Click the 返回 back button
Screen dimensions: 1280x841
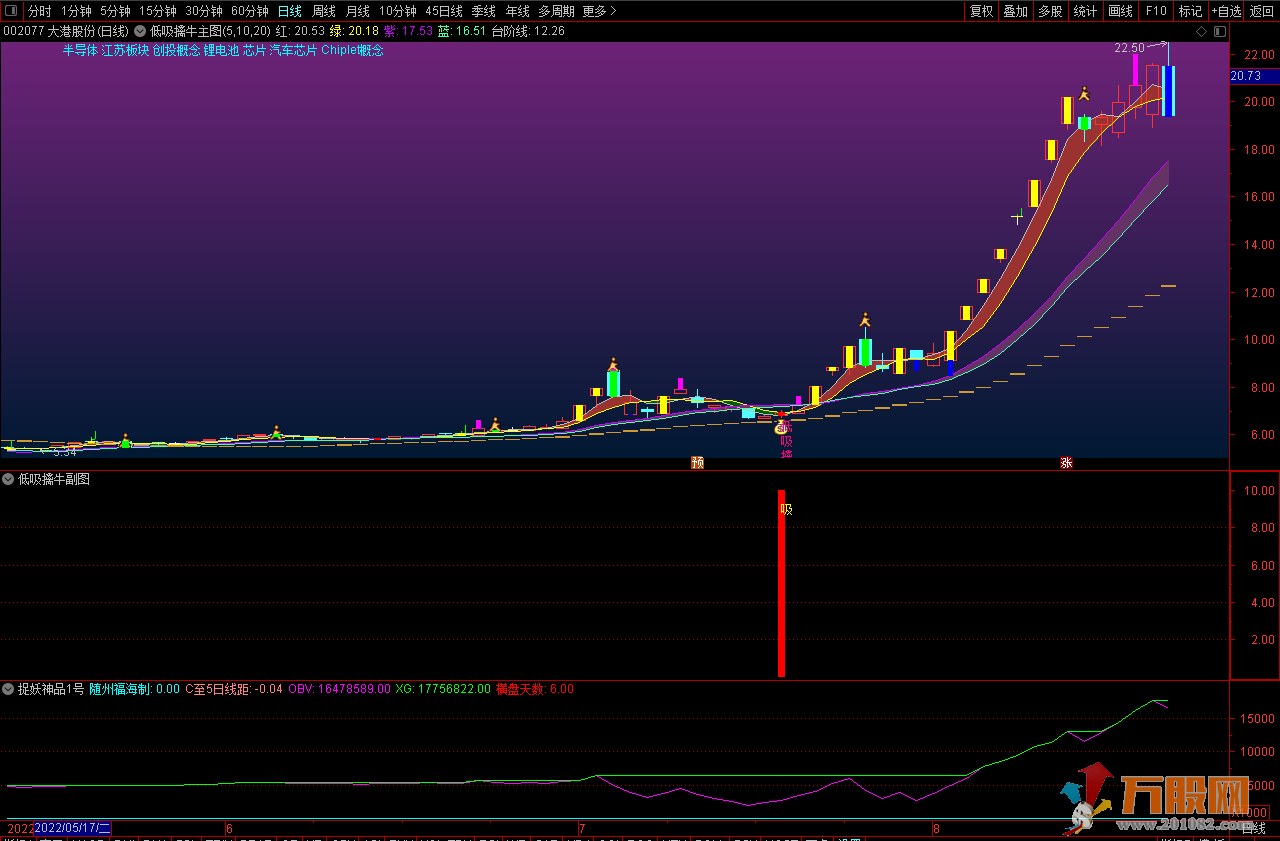point(1262,11)
